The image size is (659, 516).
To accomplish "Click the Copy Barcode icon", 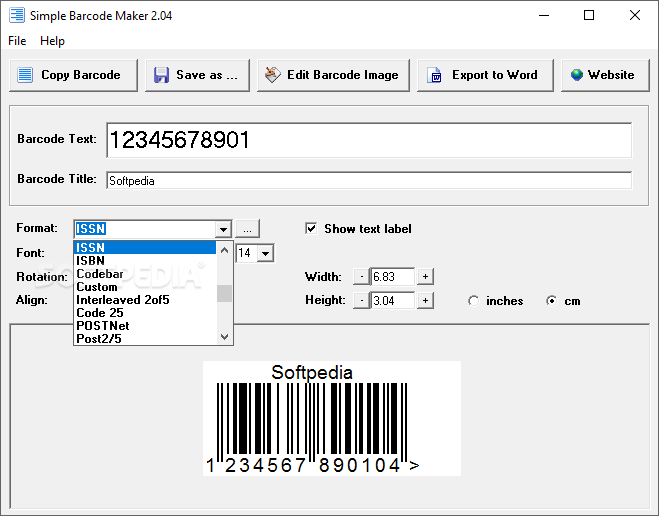I will pyautogui.click(x=25, y=75).
